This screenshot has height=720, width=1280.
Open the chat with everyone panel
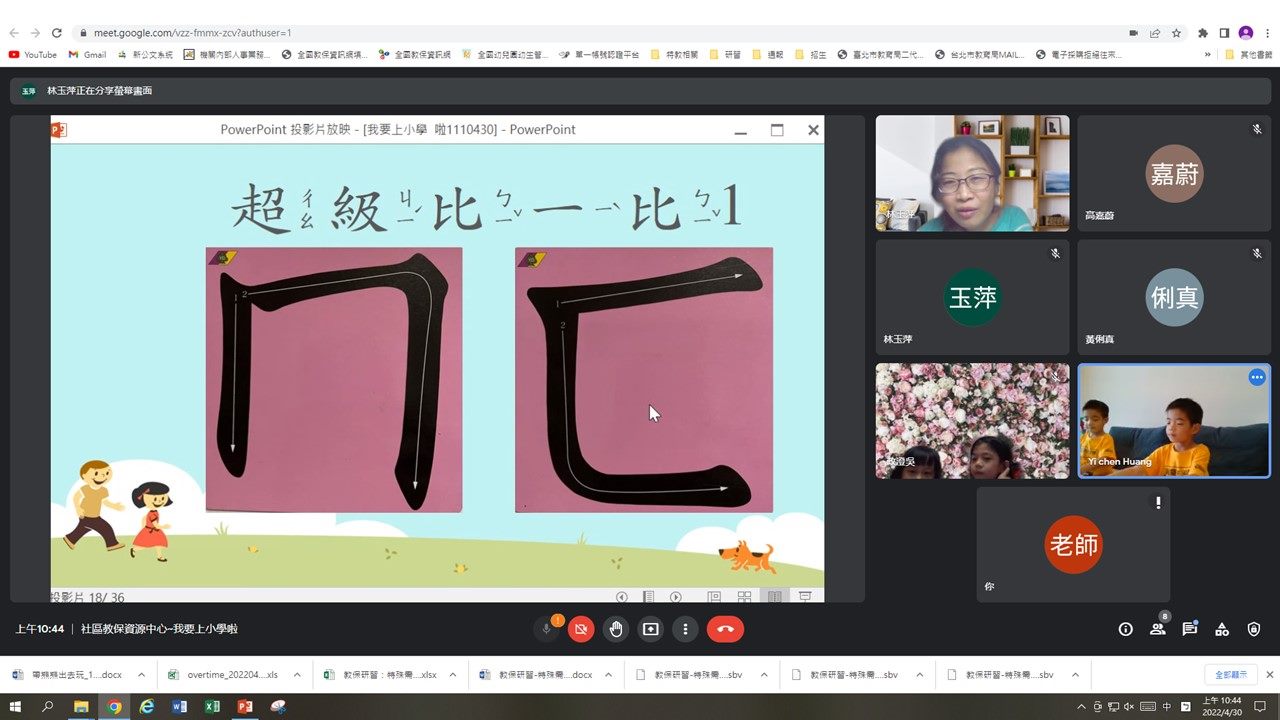click(x=1189, y=629)
